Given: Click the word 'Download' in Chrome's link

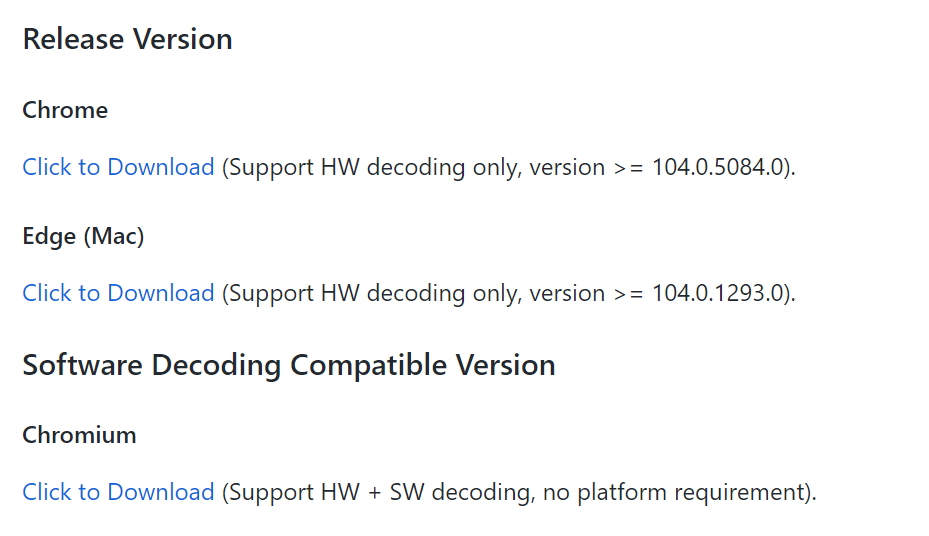Looking at the screenshot, I should [161, 167].
